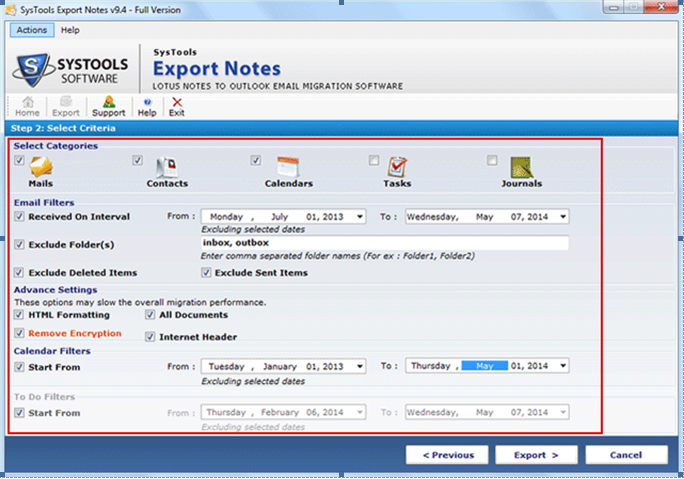Open the Actions menu

click(x=31, y=30)
